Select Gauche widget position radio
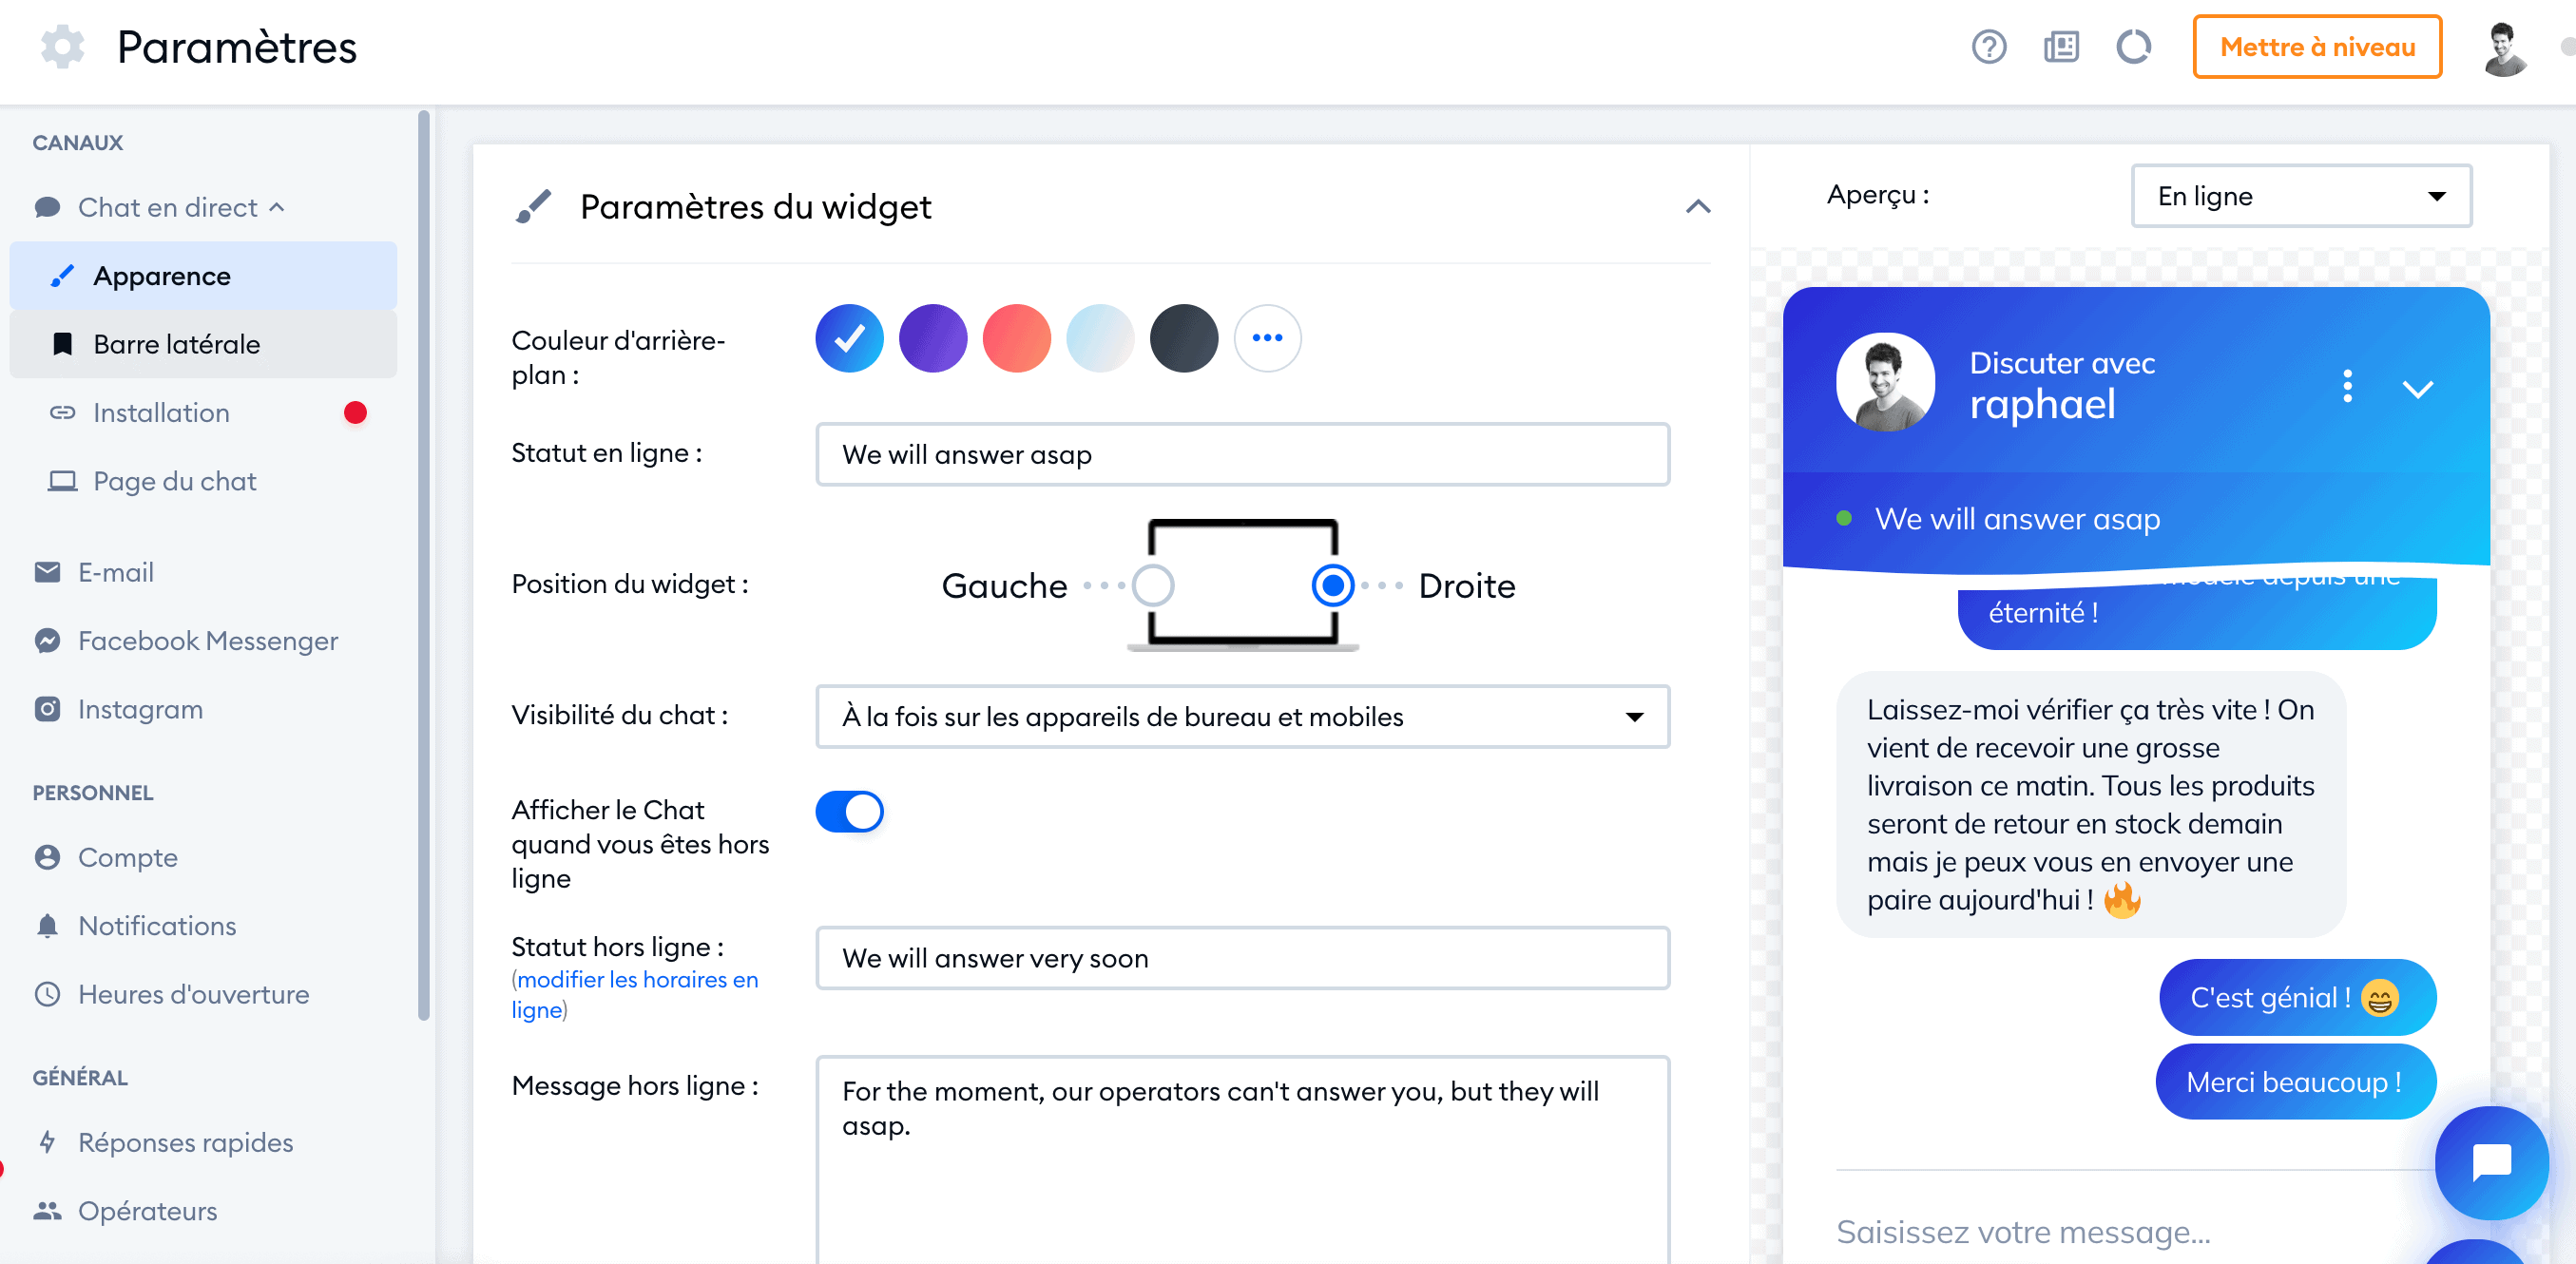The height and width of the screenshot is (1264, 2576). click(x=1152, y=585)
